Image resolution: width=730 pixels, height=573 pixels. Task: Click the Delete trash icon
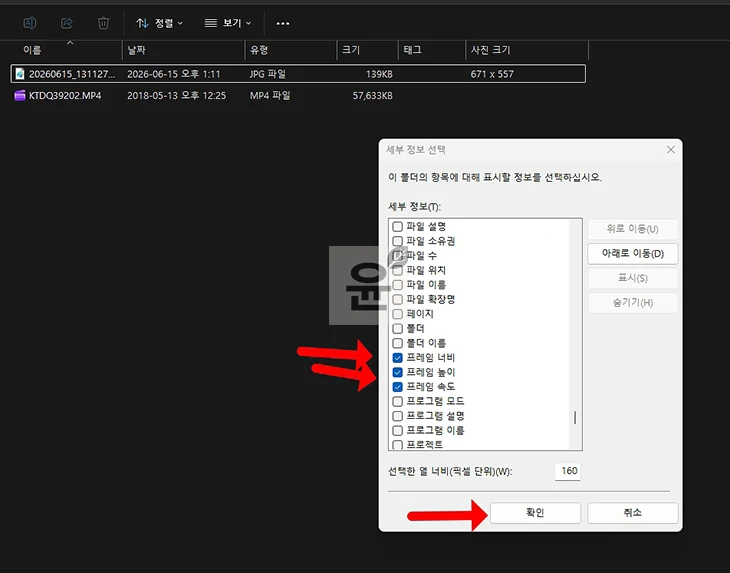tap(103, 23)
